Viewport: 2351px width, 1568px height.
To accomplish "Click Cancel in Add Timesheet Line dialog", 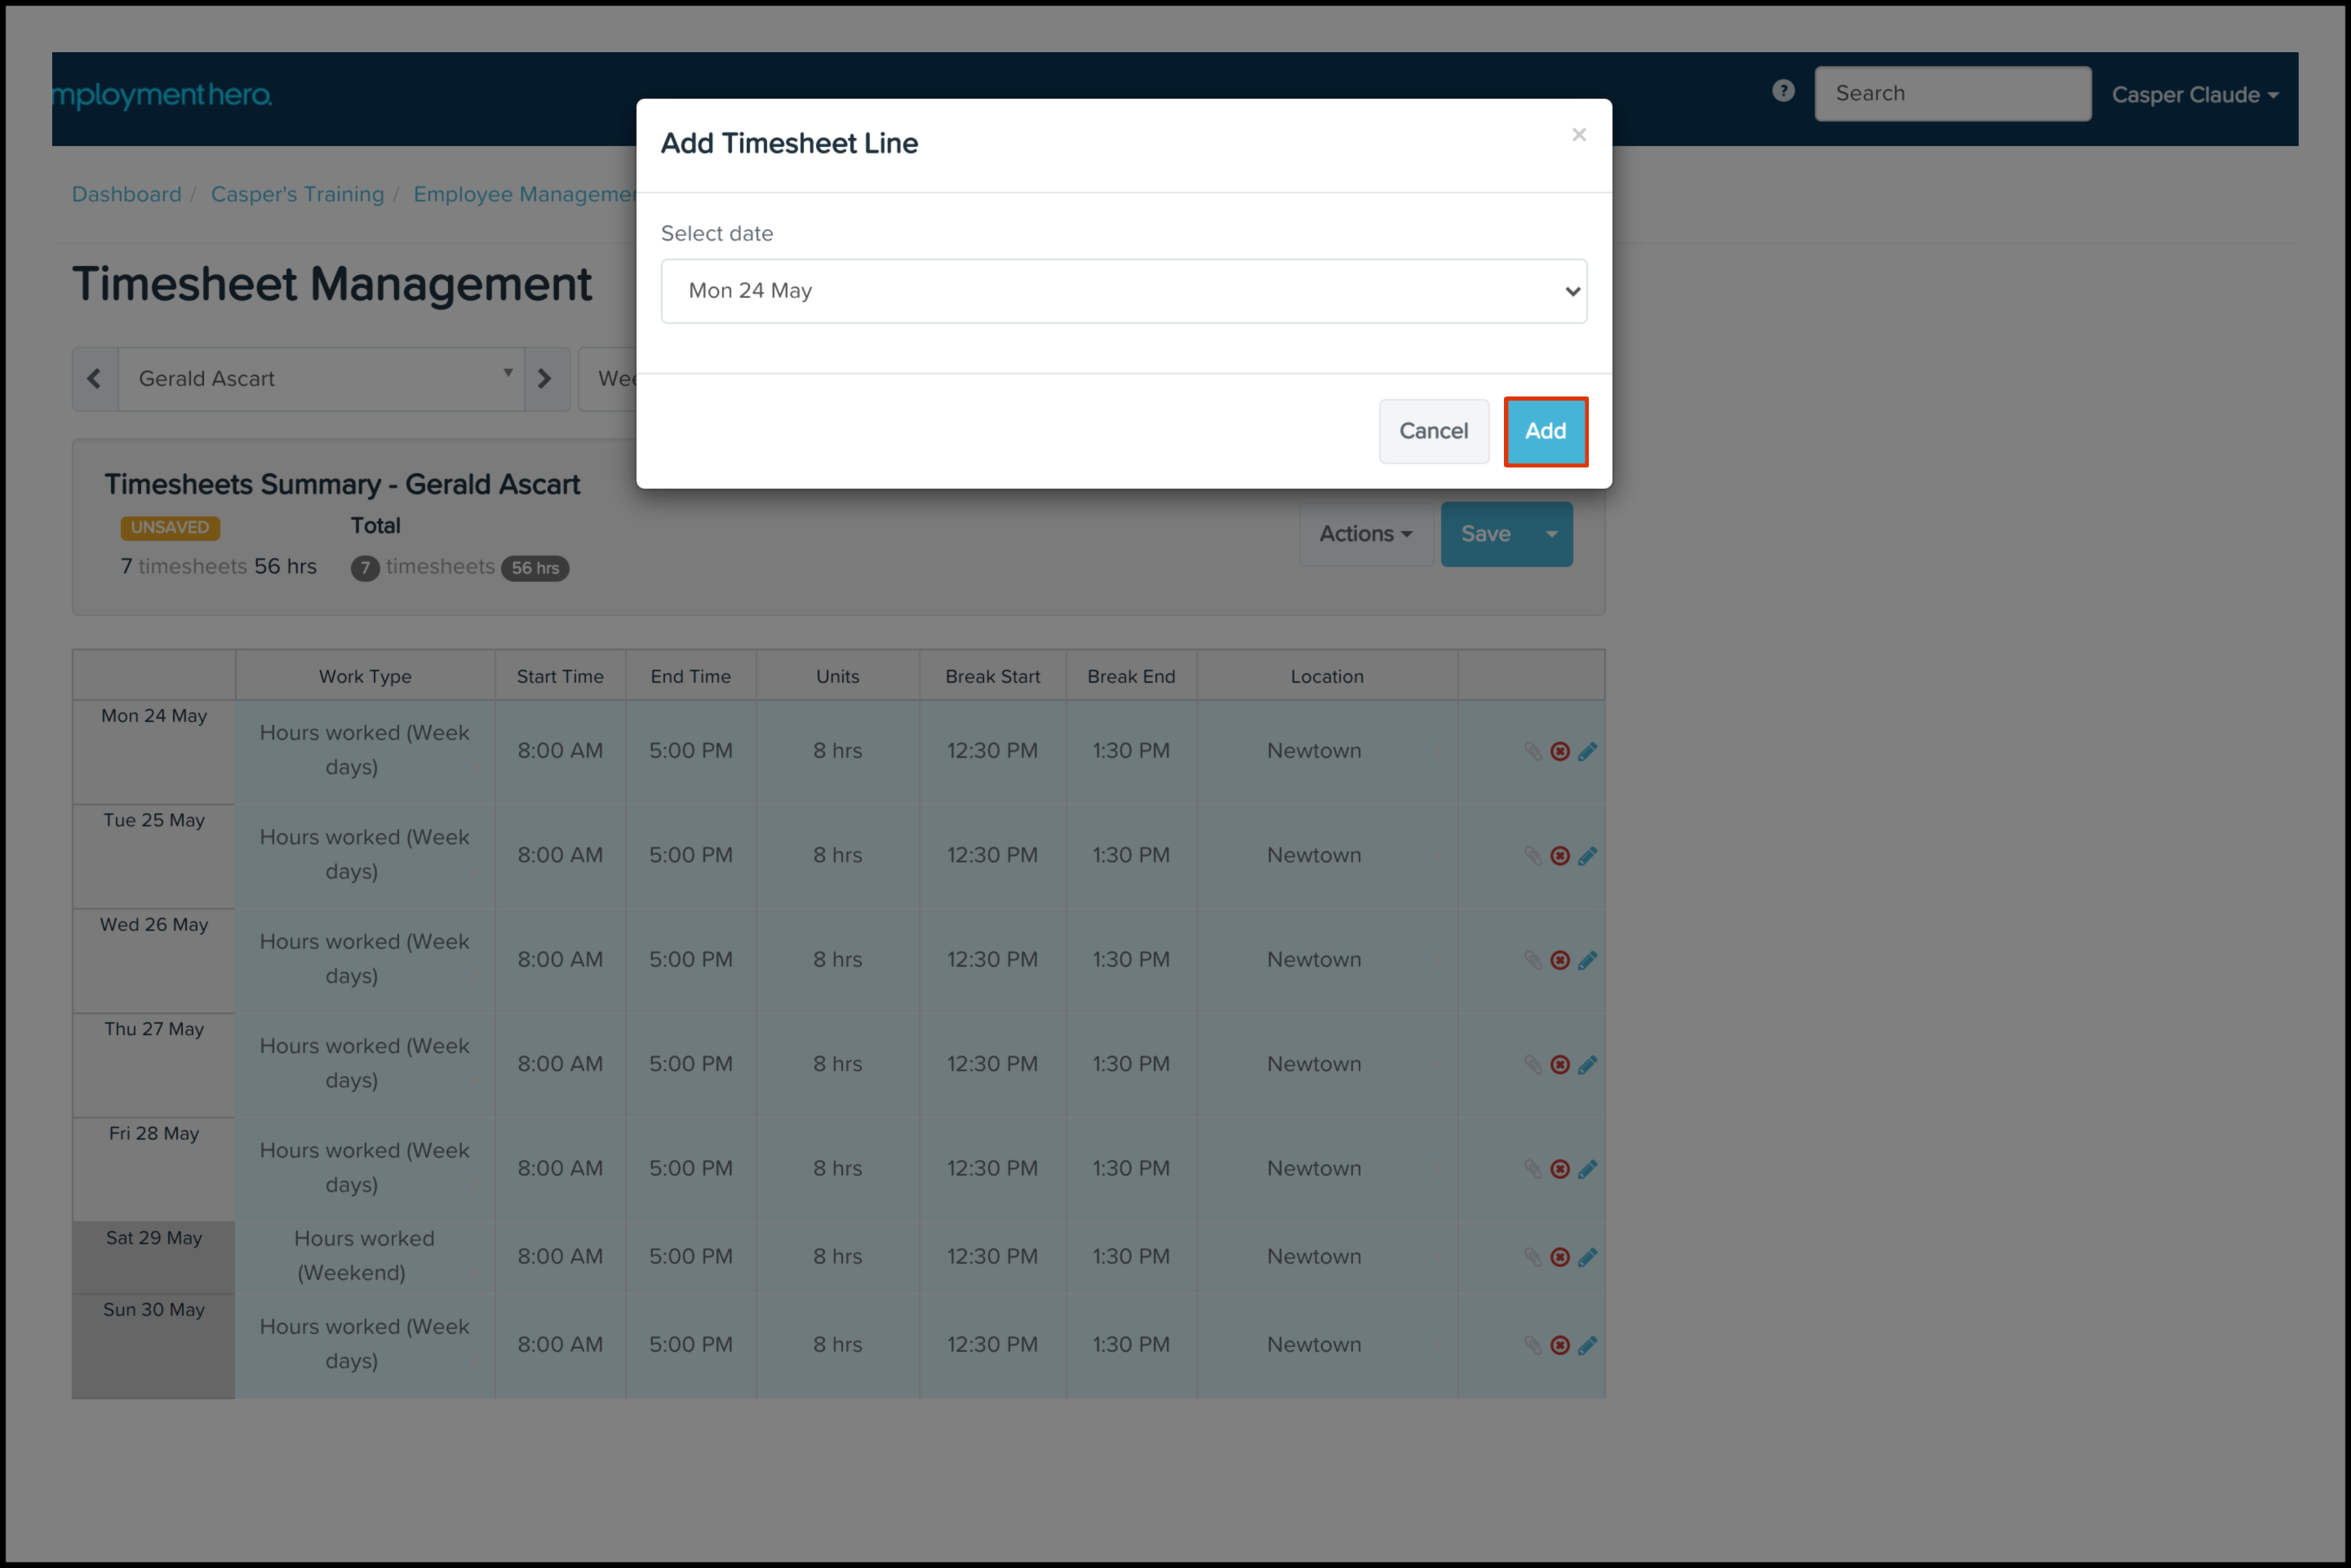I will (x=1432, y=431).
